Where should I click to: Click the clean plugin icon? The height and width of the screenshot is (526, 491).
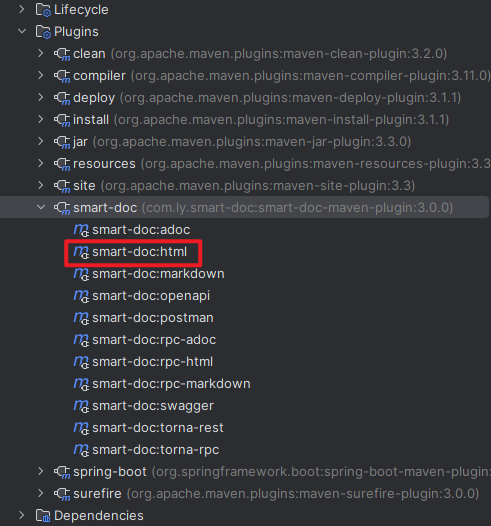point(62,54)
